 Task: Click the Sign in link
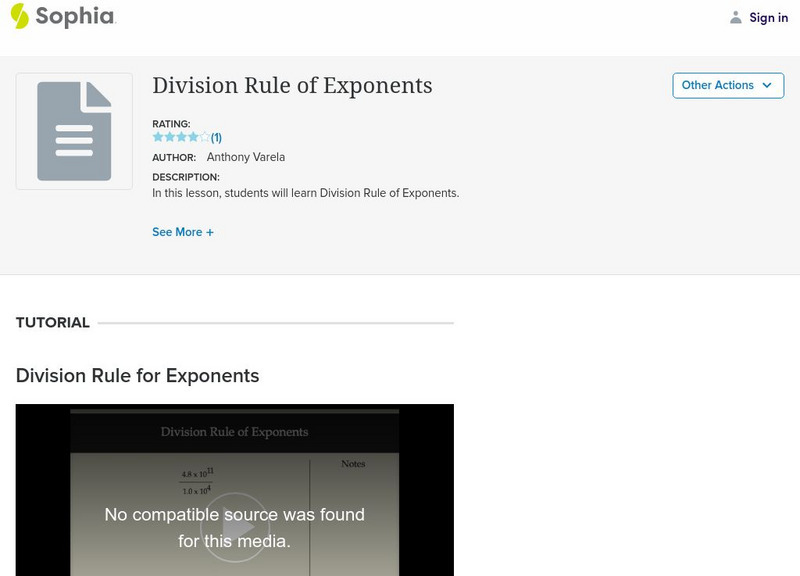point(768,17)
